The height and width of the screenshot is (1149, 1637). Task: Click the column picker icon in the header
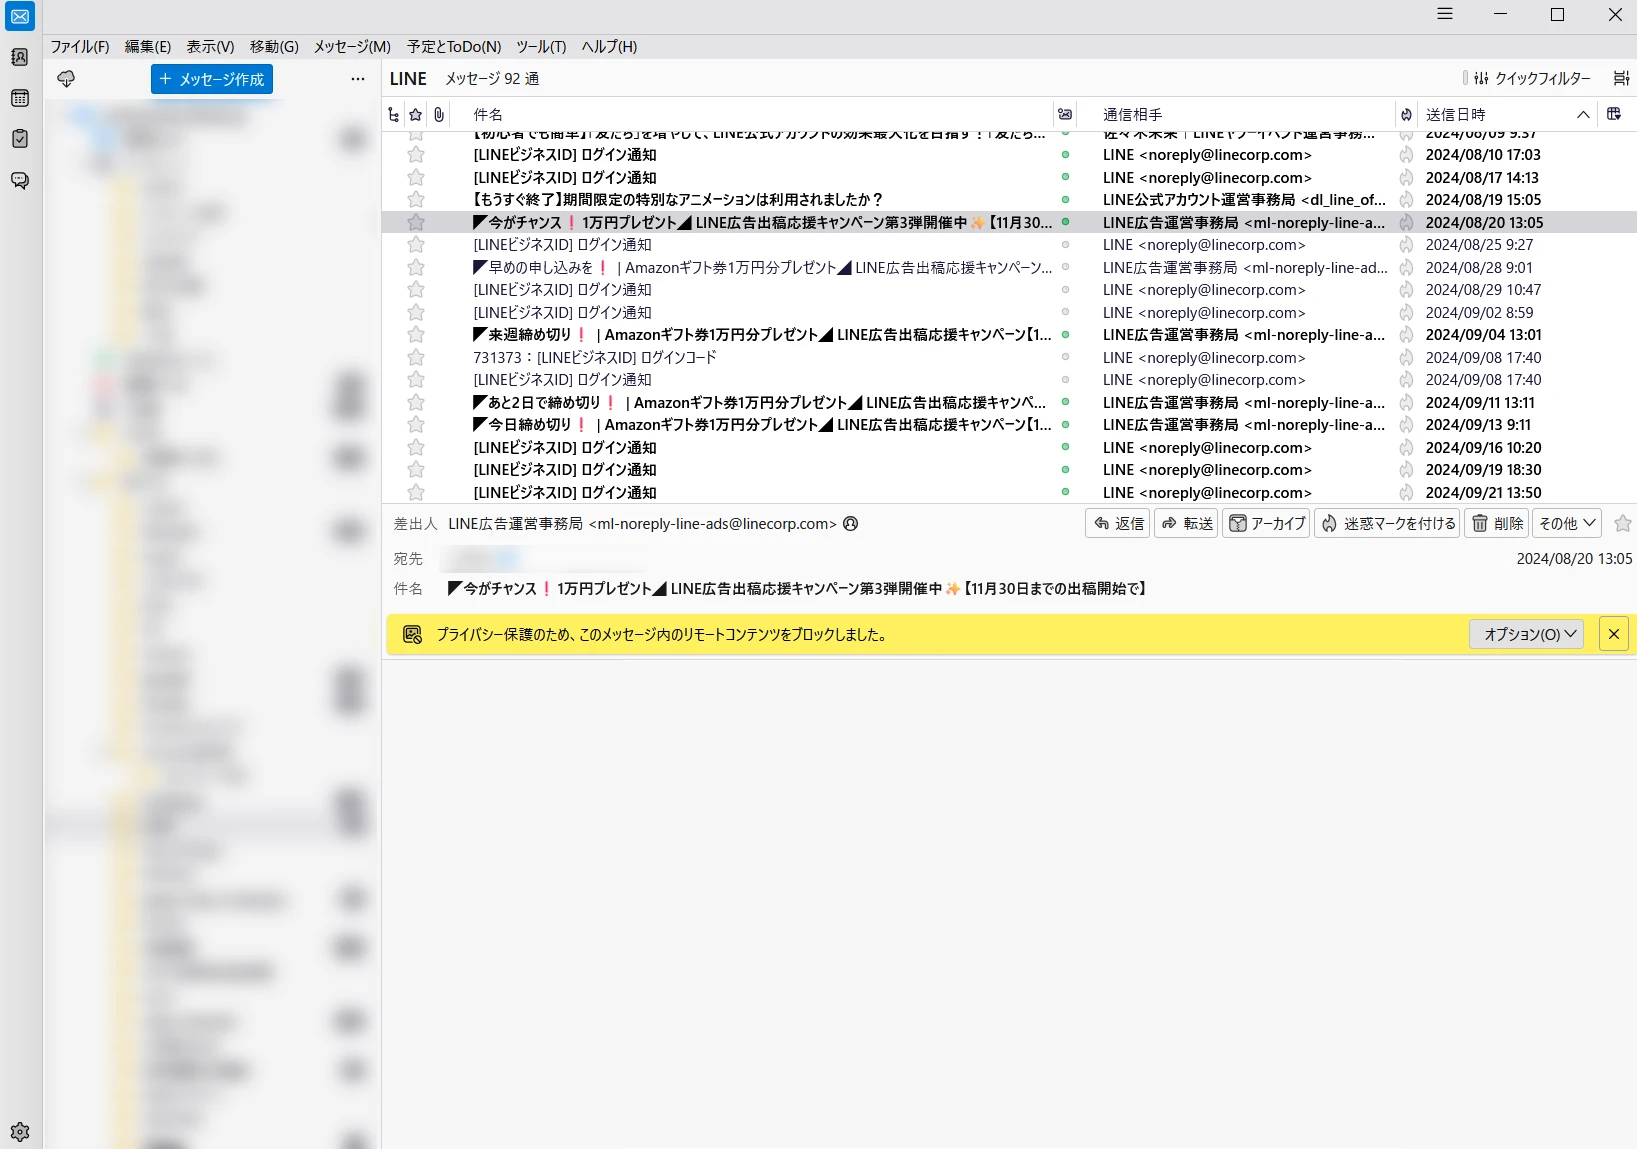pyautogui.click(x=1613, y=114)
